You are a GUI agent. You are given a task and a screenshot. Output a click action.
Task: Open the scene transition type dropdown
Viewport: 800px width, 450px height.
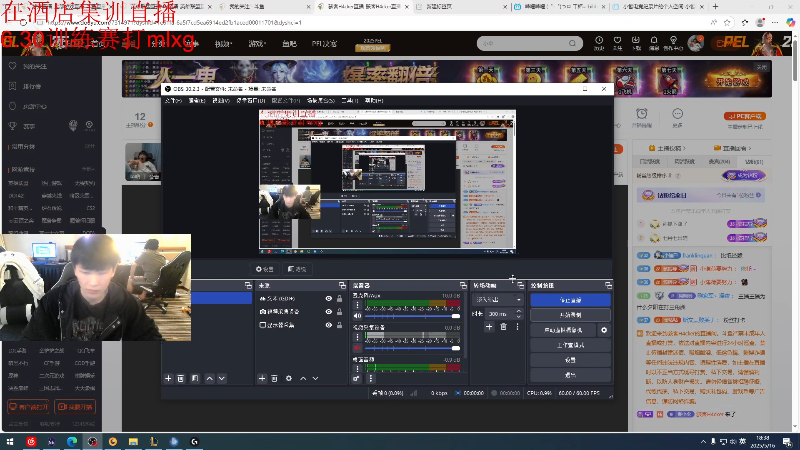point(497,299)
